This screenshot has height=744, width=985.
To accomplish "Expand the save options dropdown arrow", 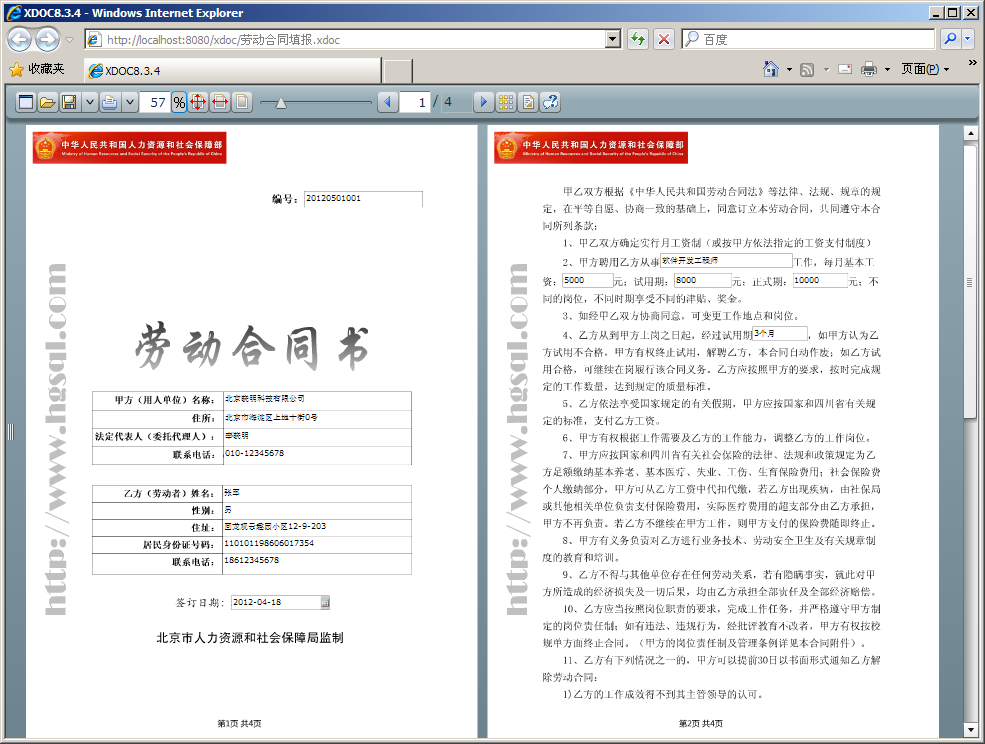I will (89, 102).
